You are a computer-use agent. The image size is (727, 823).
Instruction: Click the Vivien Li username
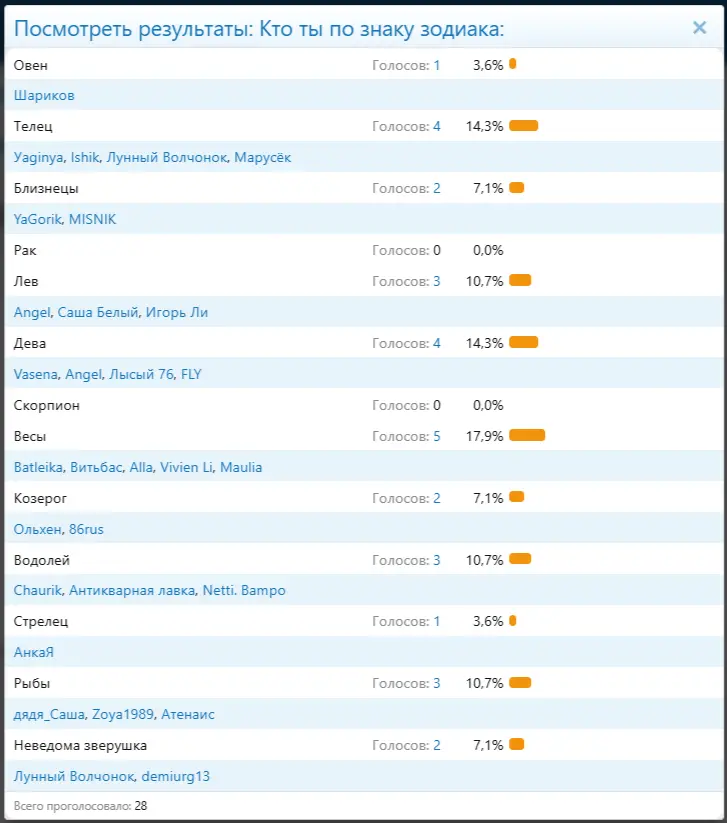[x=181, y=467]
